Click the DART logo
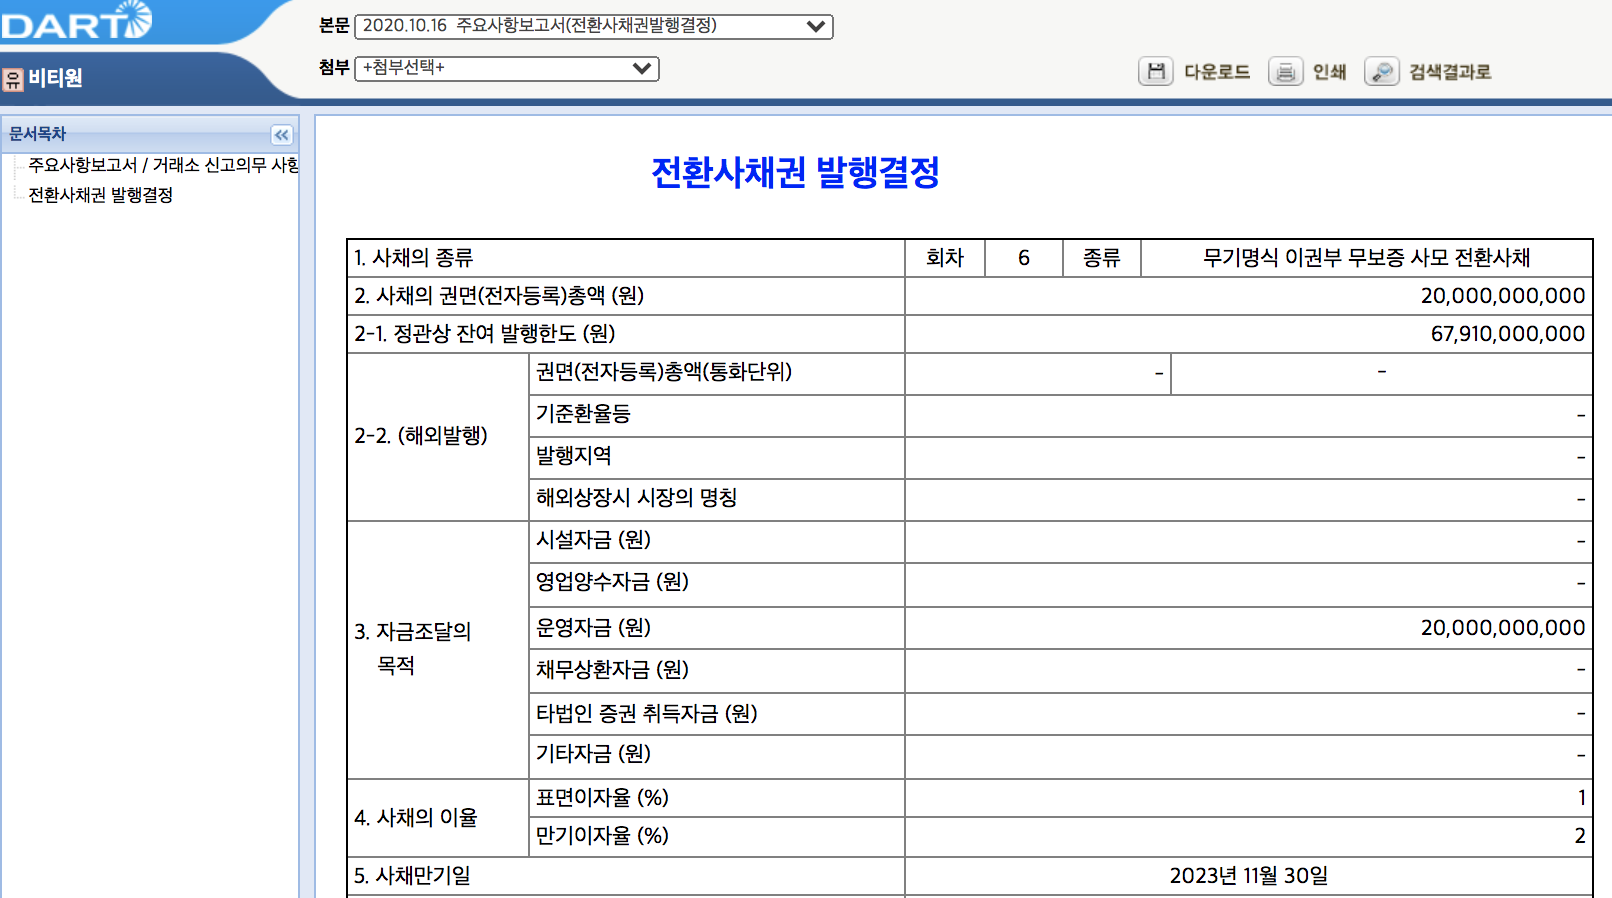 click(x=77, y=20)
